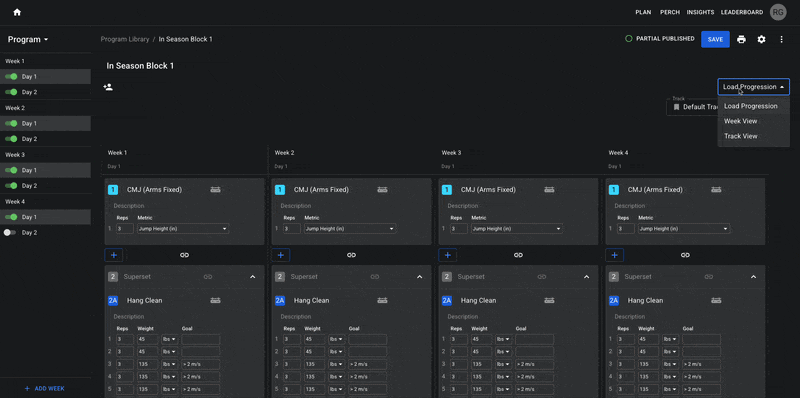Click the add athlete person icon

point(108,87)
